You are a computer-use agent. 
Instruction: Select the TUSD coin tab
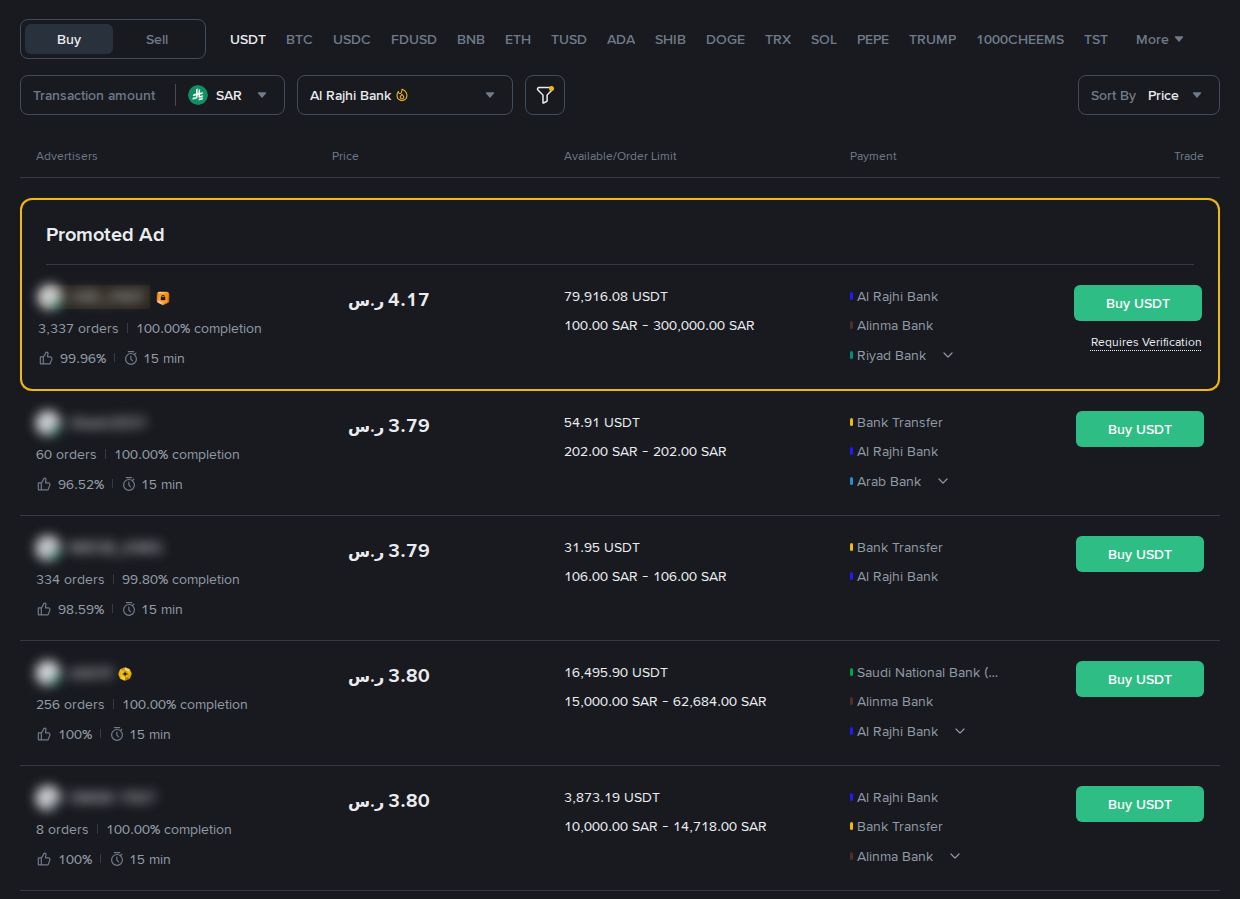click(569, 39)
